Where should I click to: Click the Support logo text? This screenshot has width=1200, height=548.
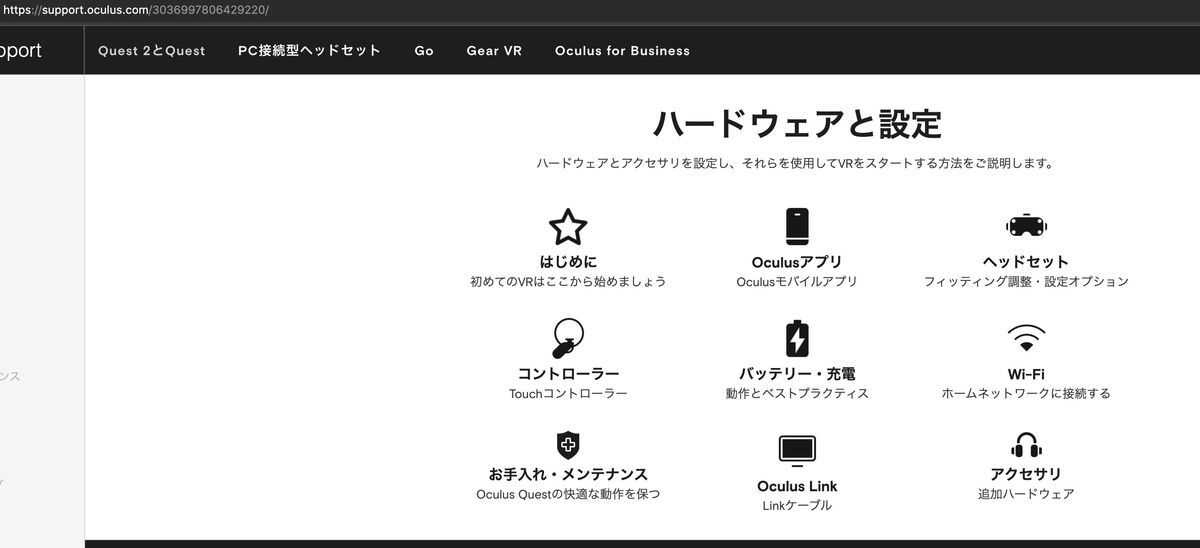click(20, 50)
